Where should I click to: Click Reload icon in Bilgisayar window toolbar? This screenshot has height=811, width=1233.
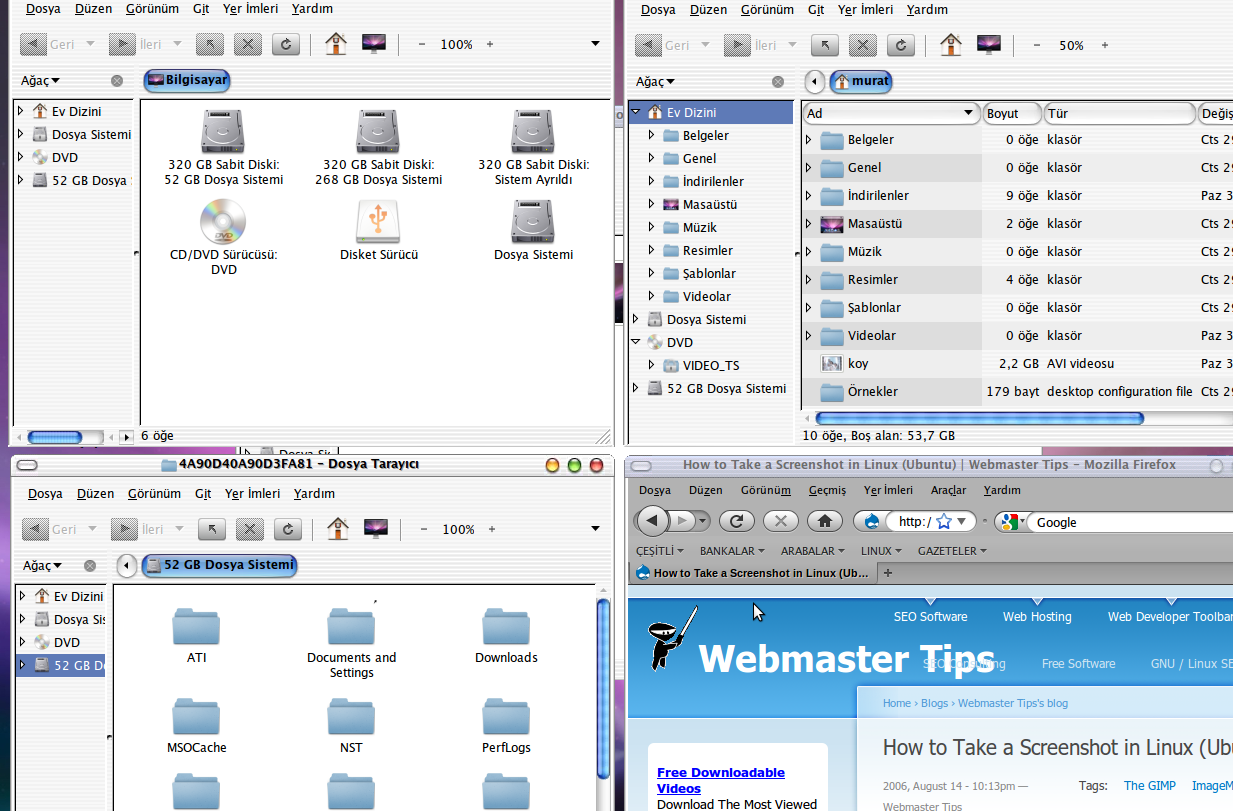pyautogui.click(x=286, y=44)
